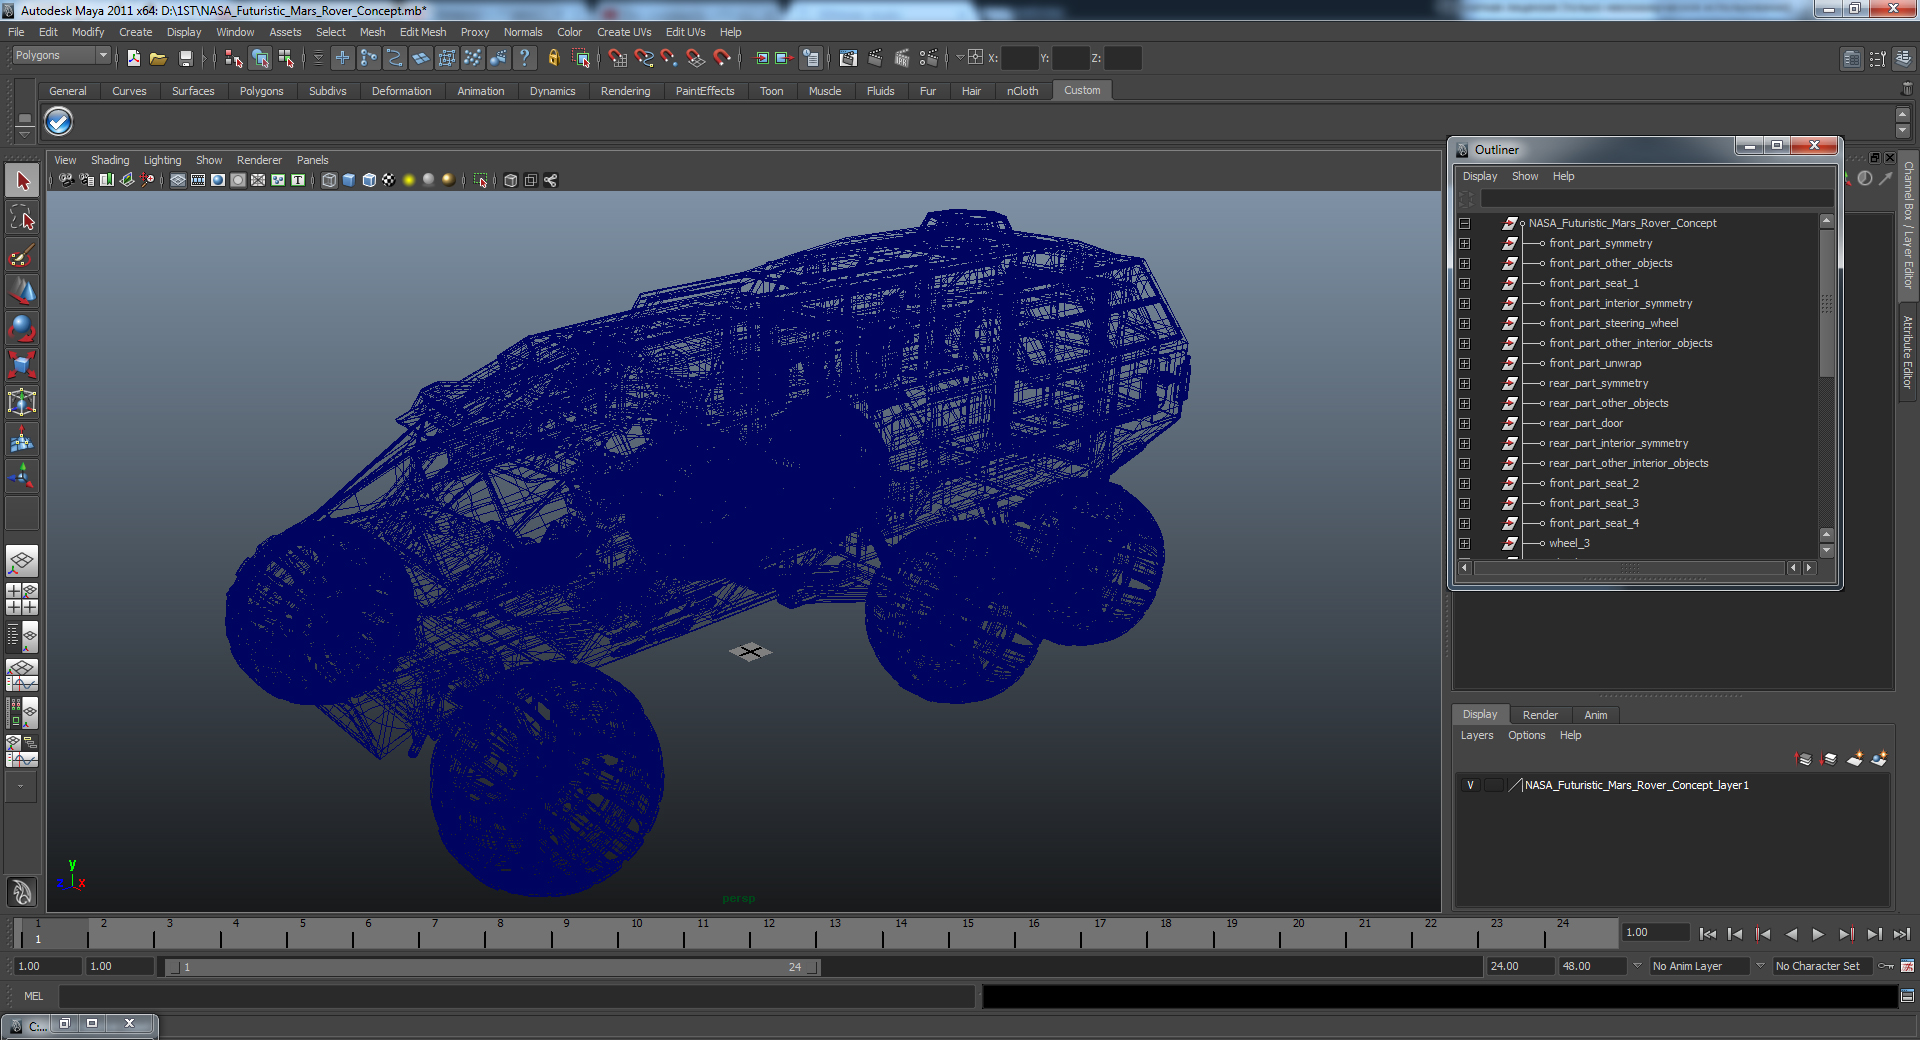
Task: Expand front_part_steering_wheel node
Action: [1465, 323]
